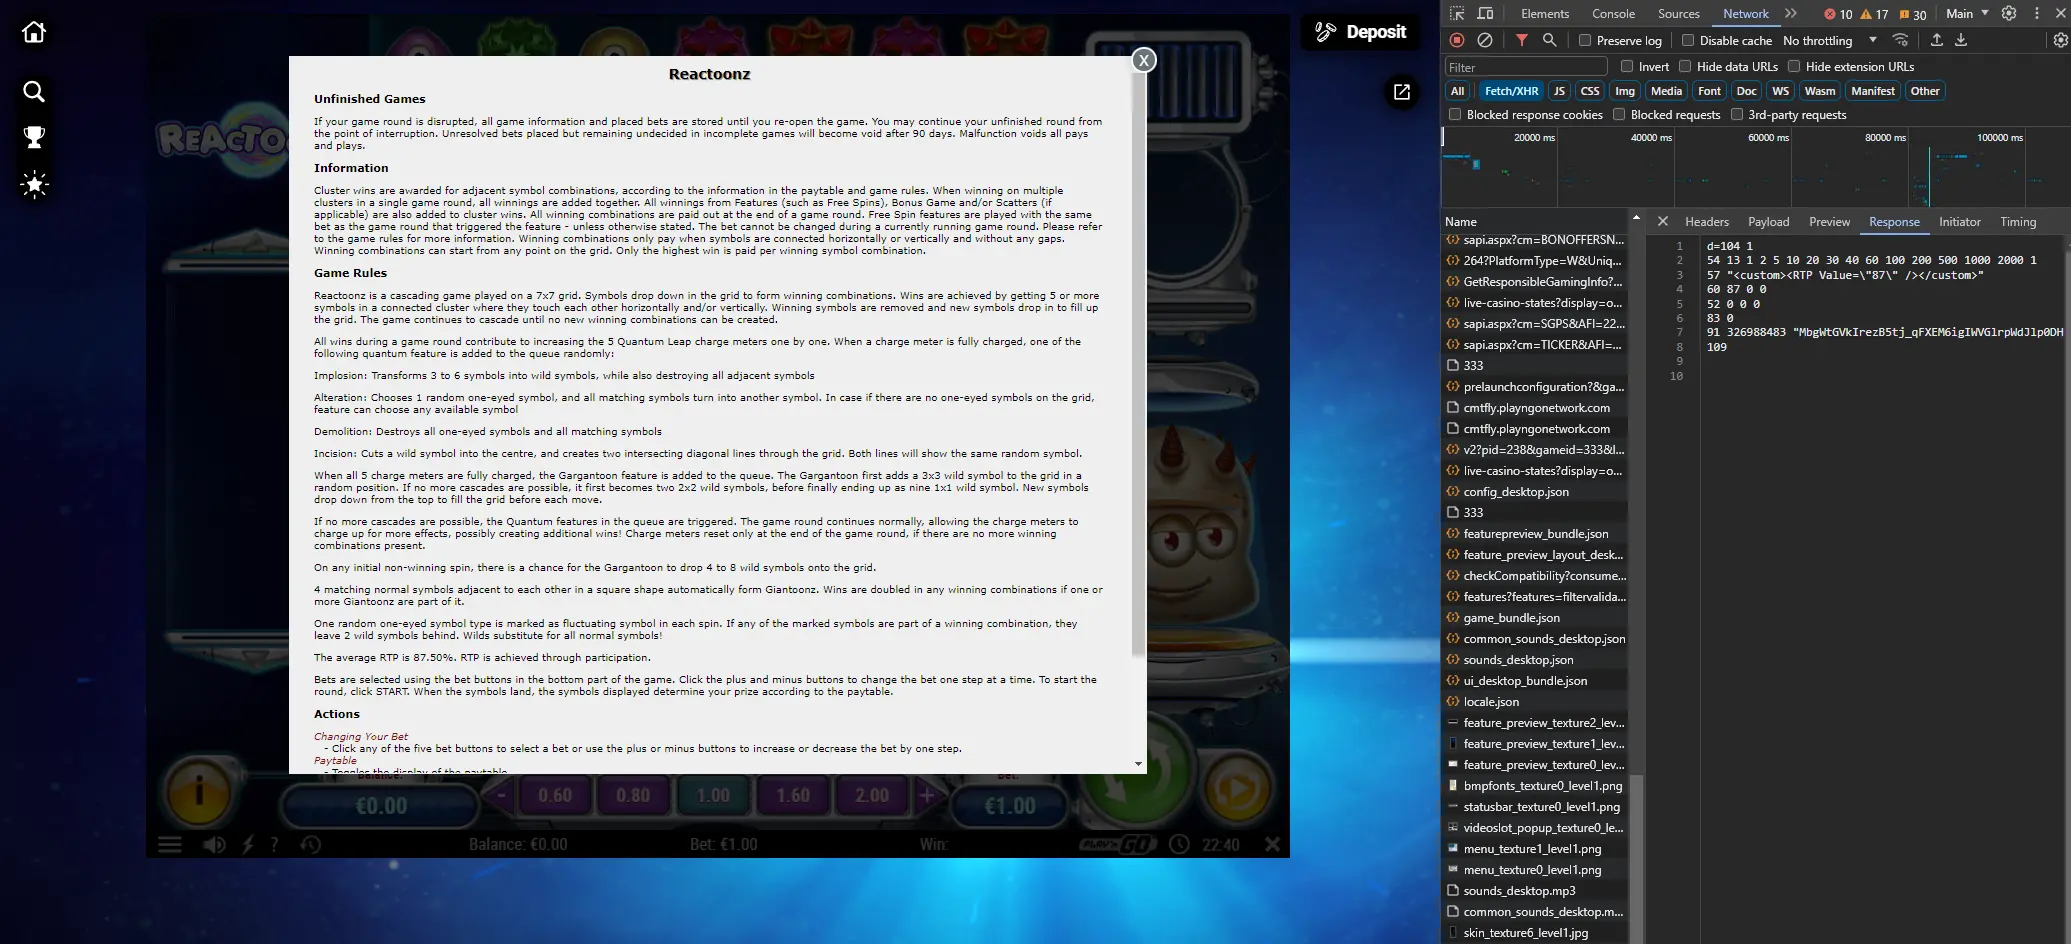Select the 1.60 bet button

(793, 796)
